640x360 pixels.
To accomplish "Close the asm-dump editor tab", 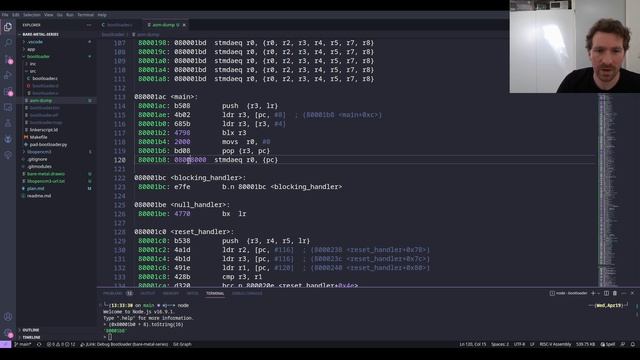I will coord(184,25).
